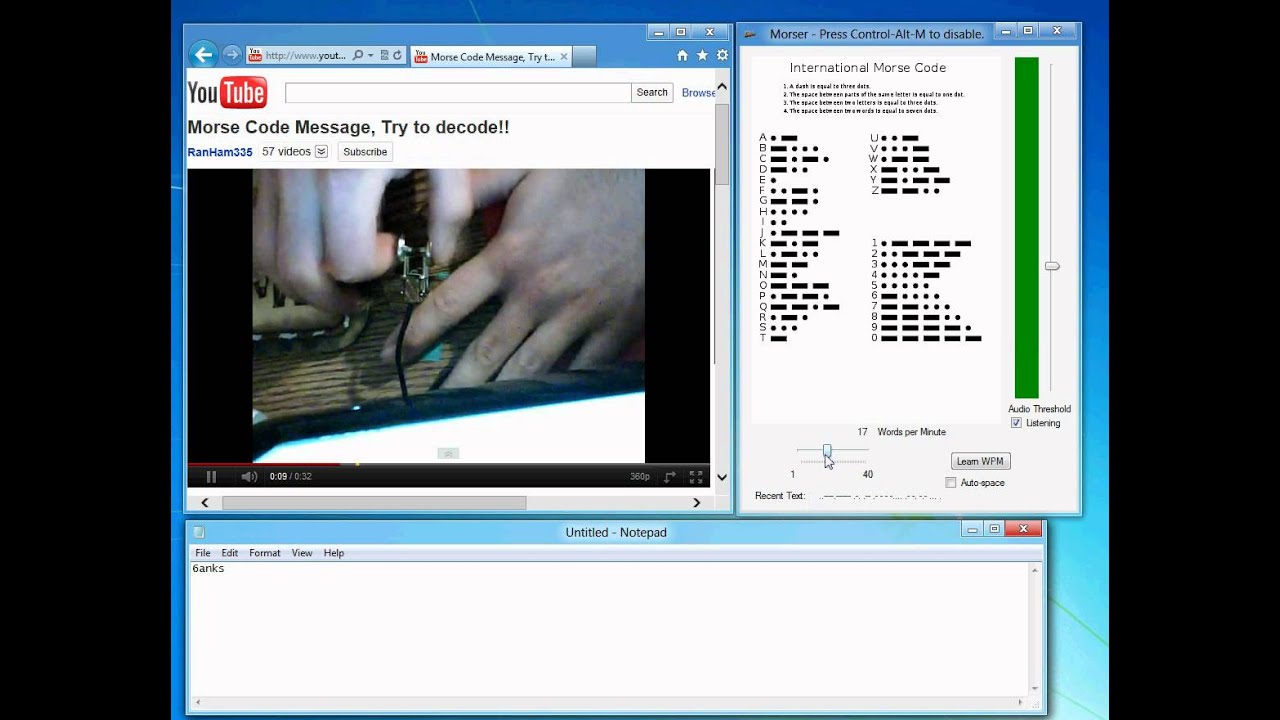Open the Favorites star icon
The image size is (1280, 720).
click(x=702, y=56)
